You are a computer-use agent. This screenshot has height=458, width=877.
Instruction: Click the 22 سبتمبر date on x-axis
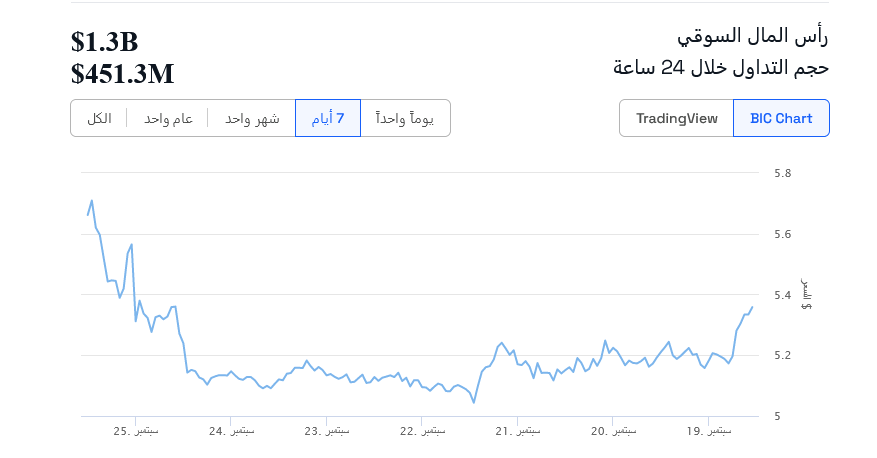pos(422,431)
